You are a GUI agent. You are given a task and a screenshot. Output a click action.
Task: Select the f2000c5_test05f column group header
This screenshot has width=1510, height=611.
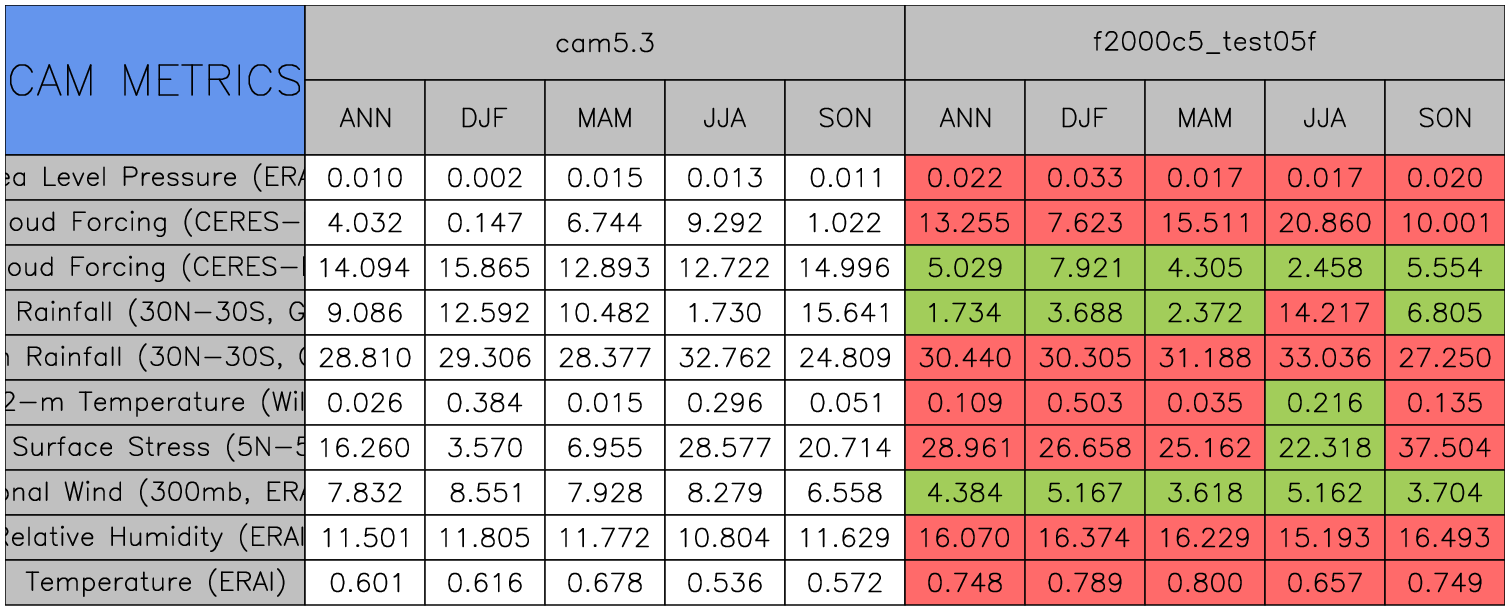click(1204, 43)
